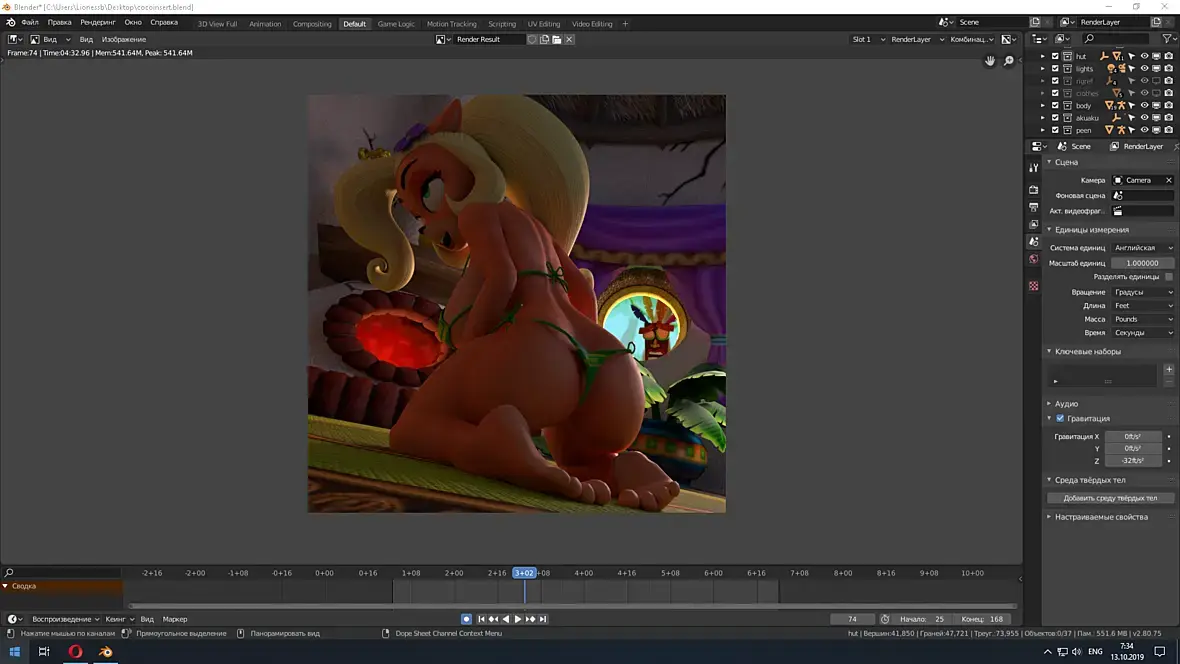Click the current frame number field 74
The width and height of the screenshot is (1180, 664).
tap(852, 619)
